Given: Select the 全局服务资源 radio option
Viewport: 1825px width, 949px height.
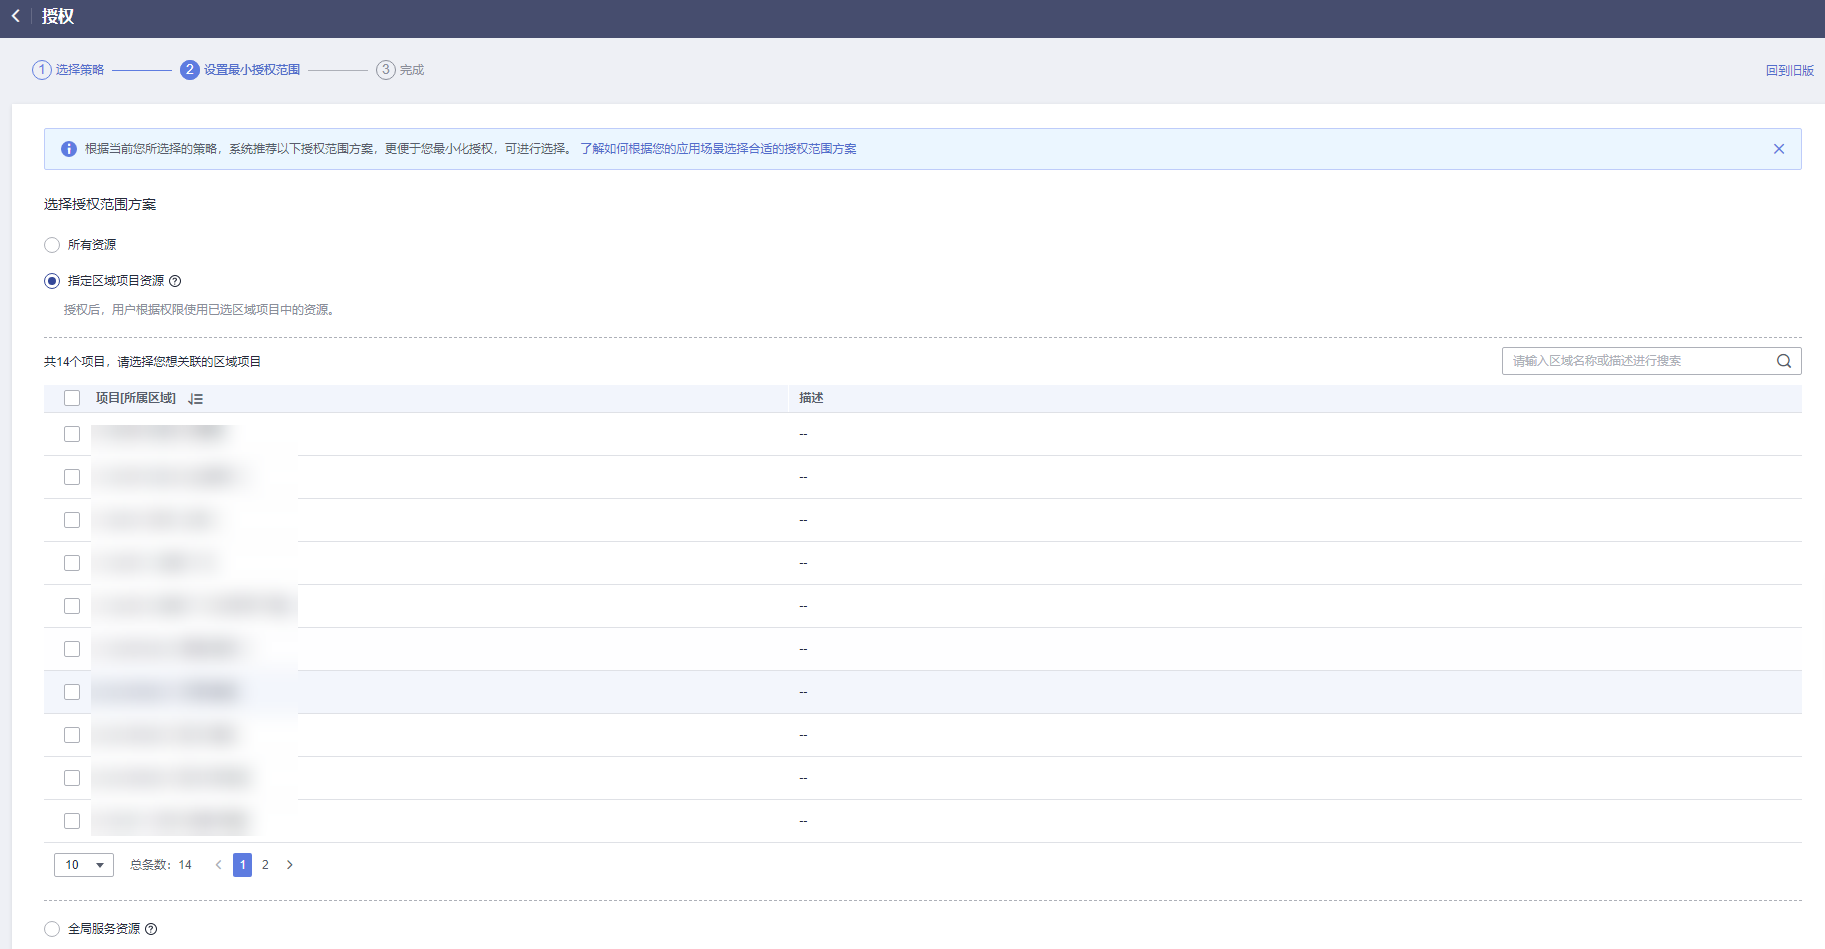Looking at the screenshot, I should pos(52,929).
